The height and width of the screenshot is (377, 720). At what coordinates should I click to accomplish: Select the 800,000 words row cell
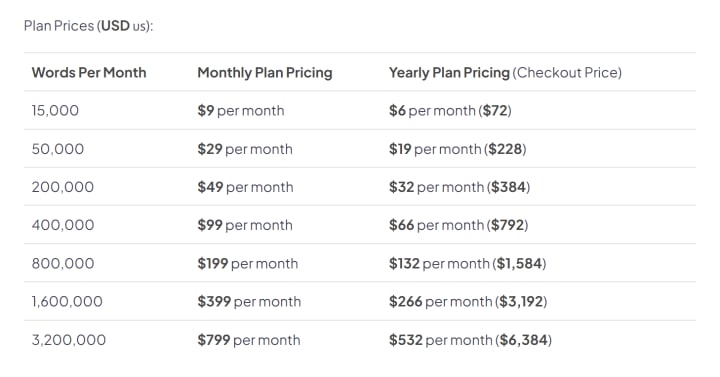point(63,264)
